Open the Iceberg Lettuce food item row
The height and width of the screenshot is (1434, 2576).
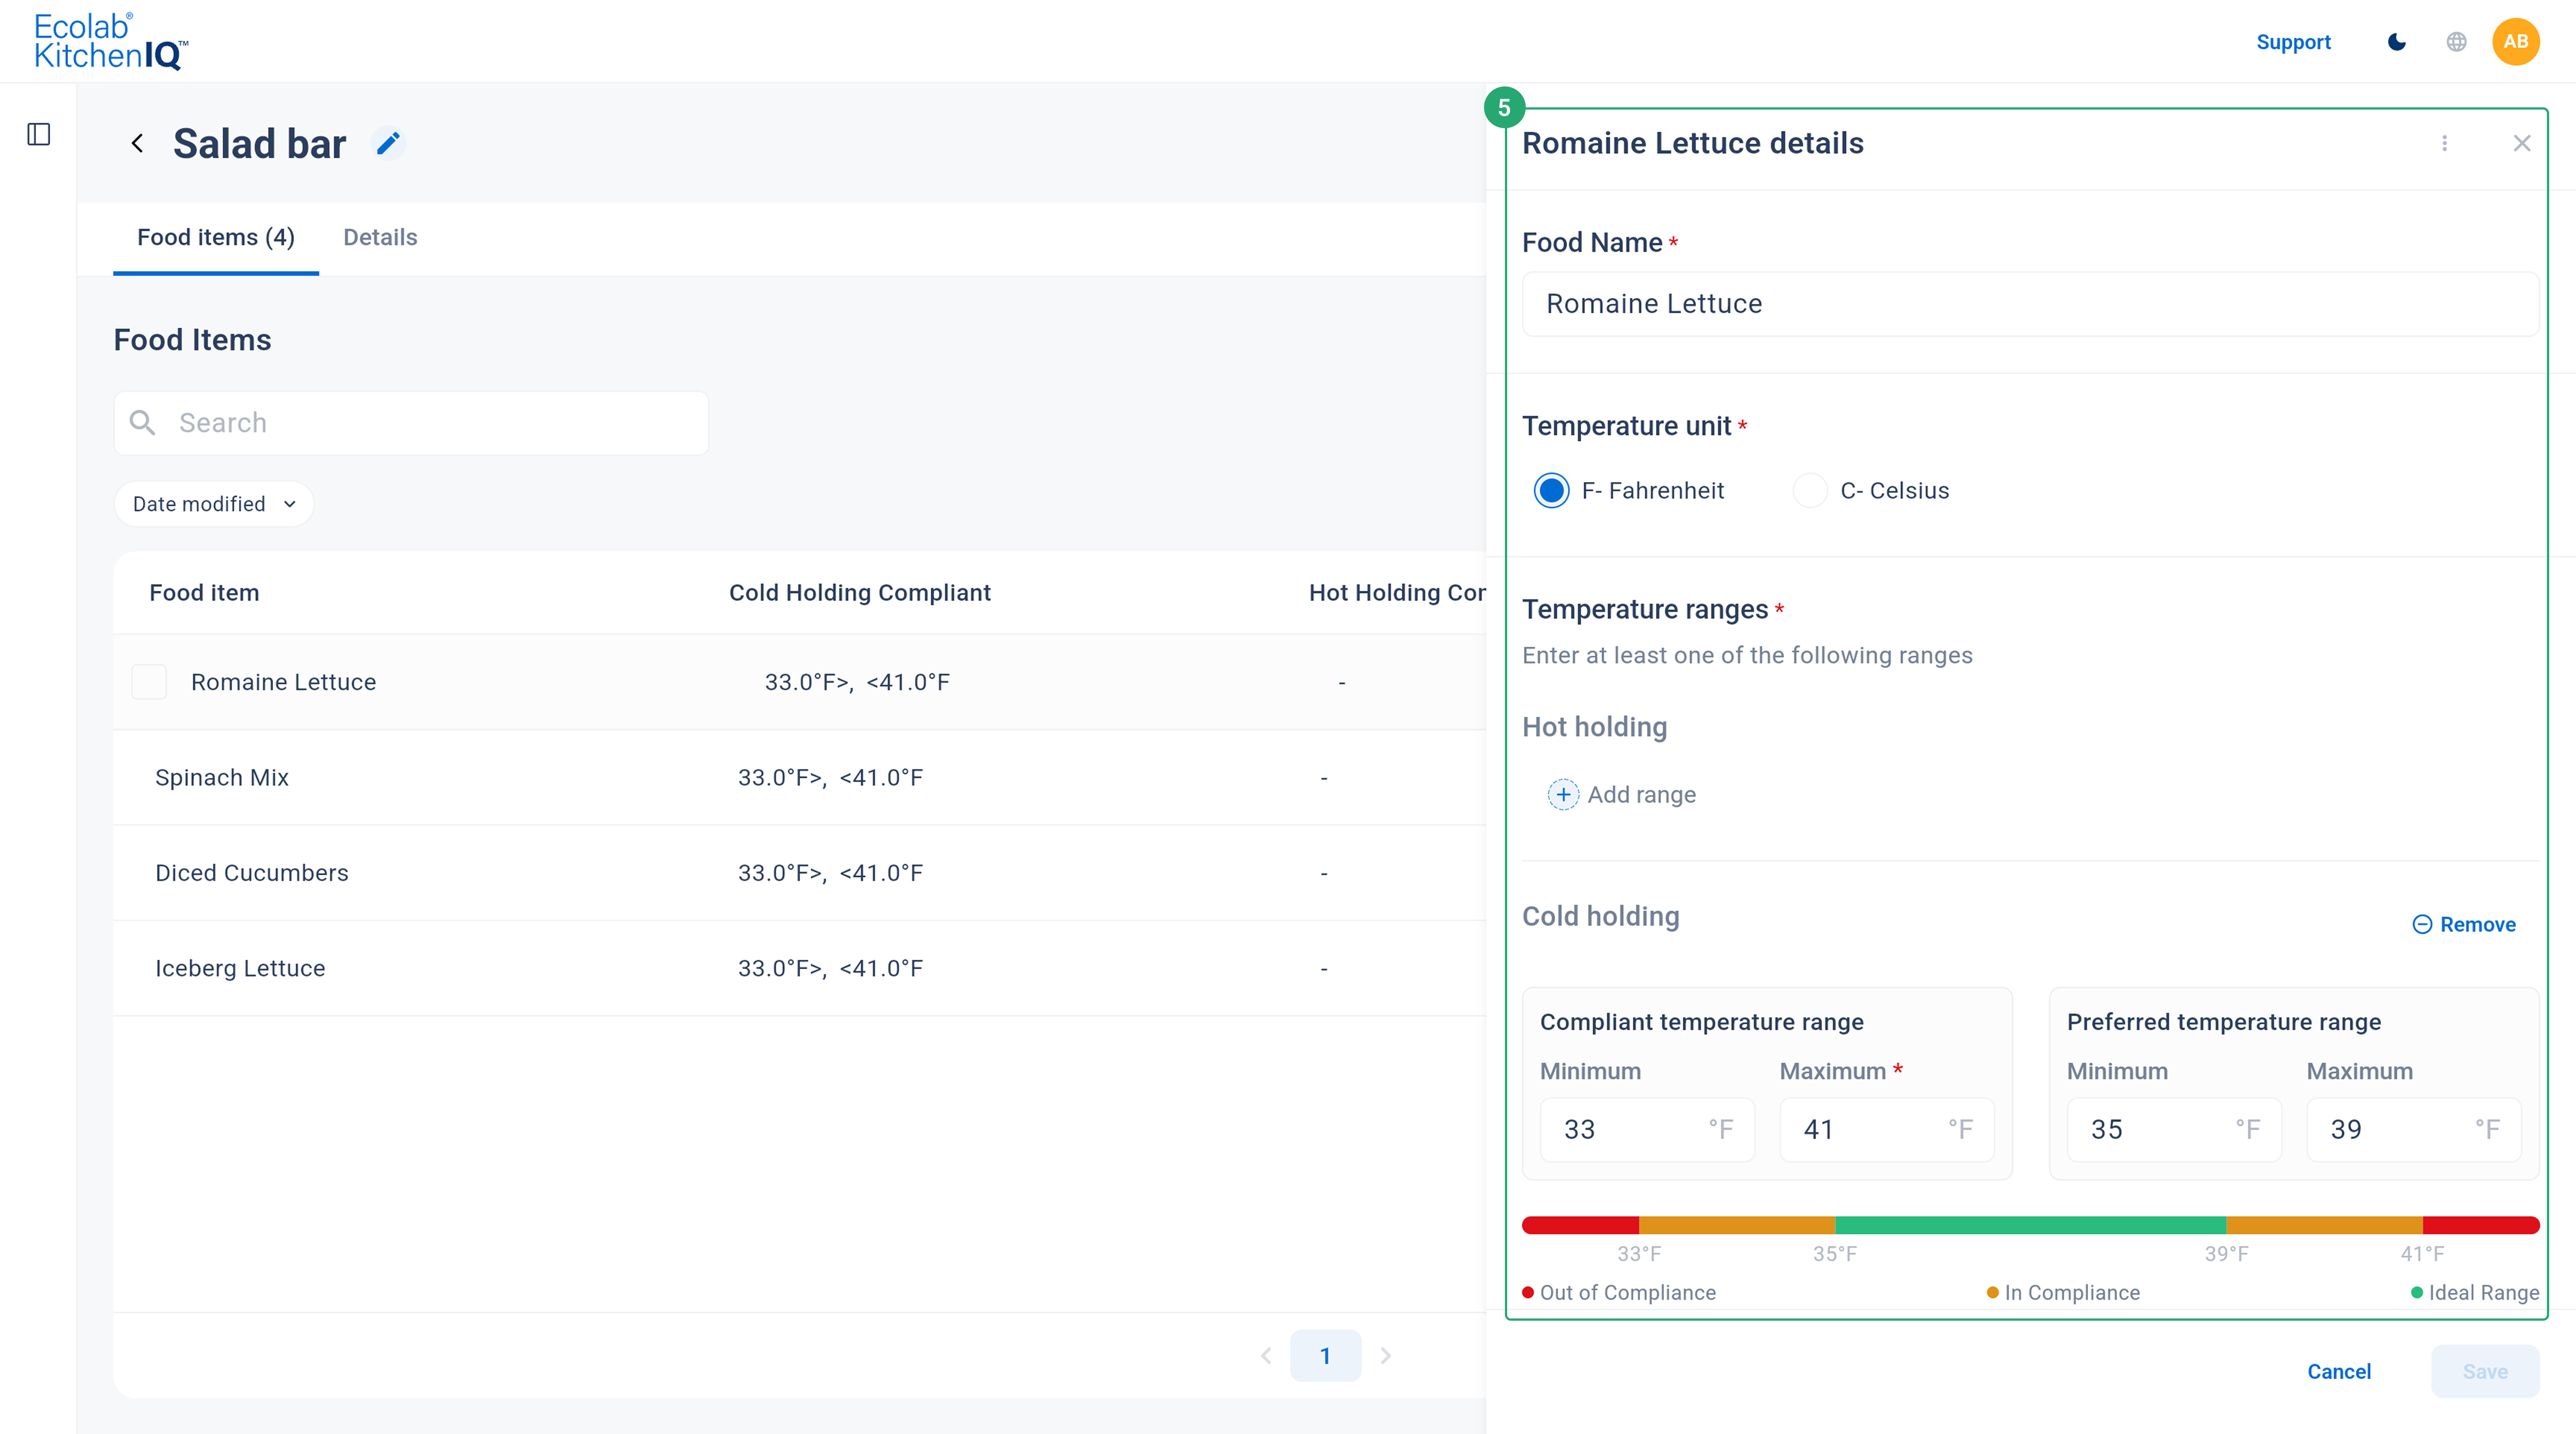(799, 968)
